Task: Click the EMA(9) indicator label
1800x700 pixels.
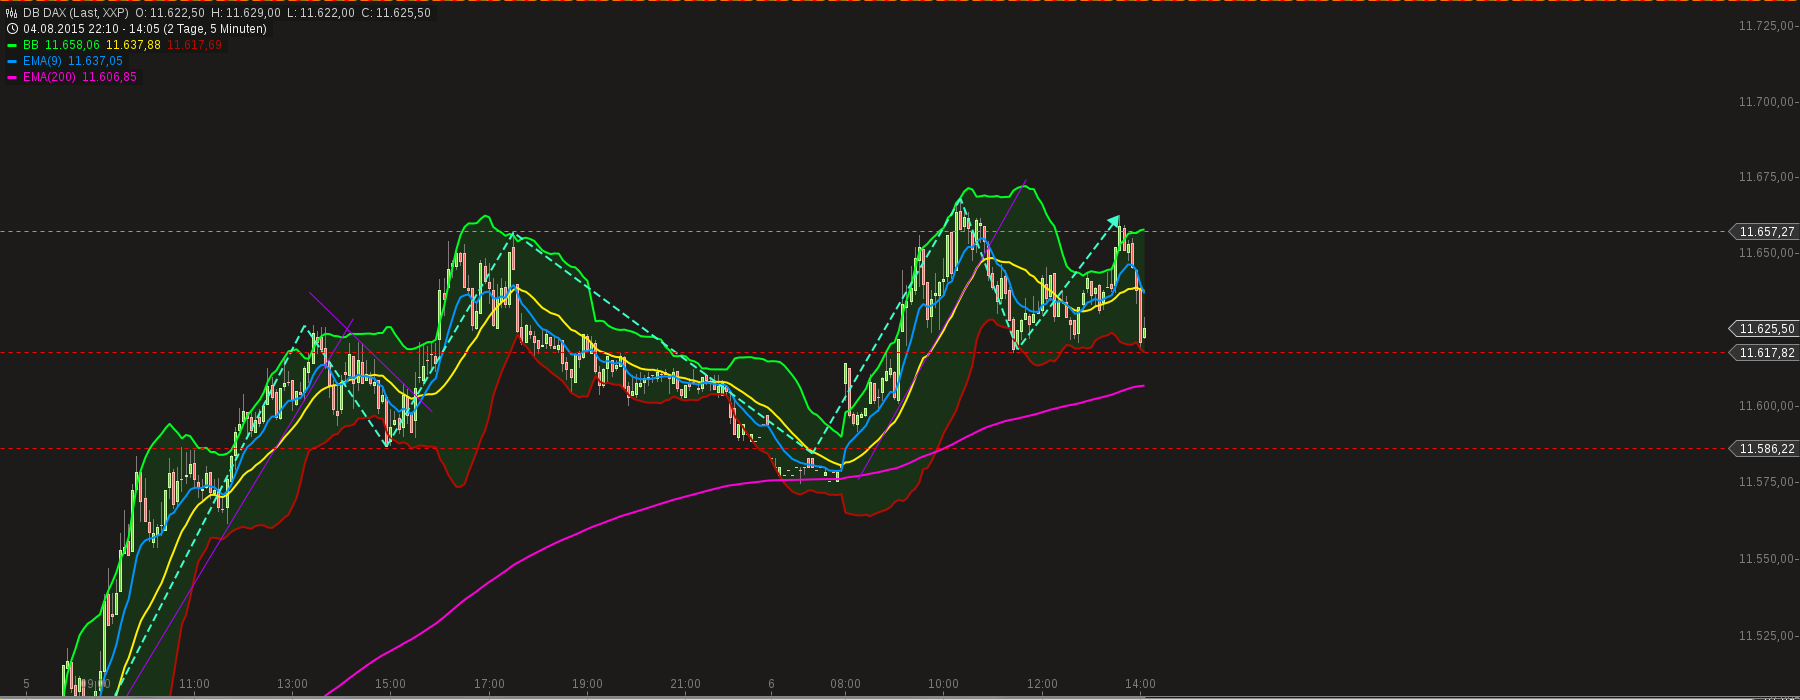Action: point(43,61)
